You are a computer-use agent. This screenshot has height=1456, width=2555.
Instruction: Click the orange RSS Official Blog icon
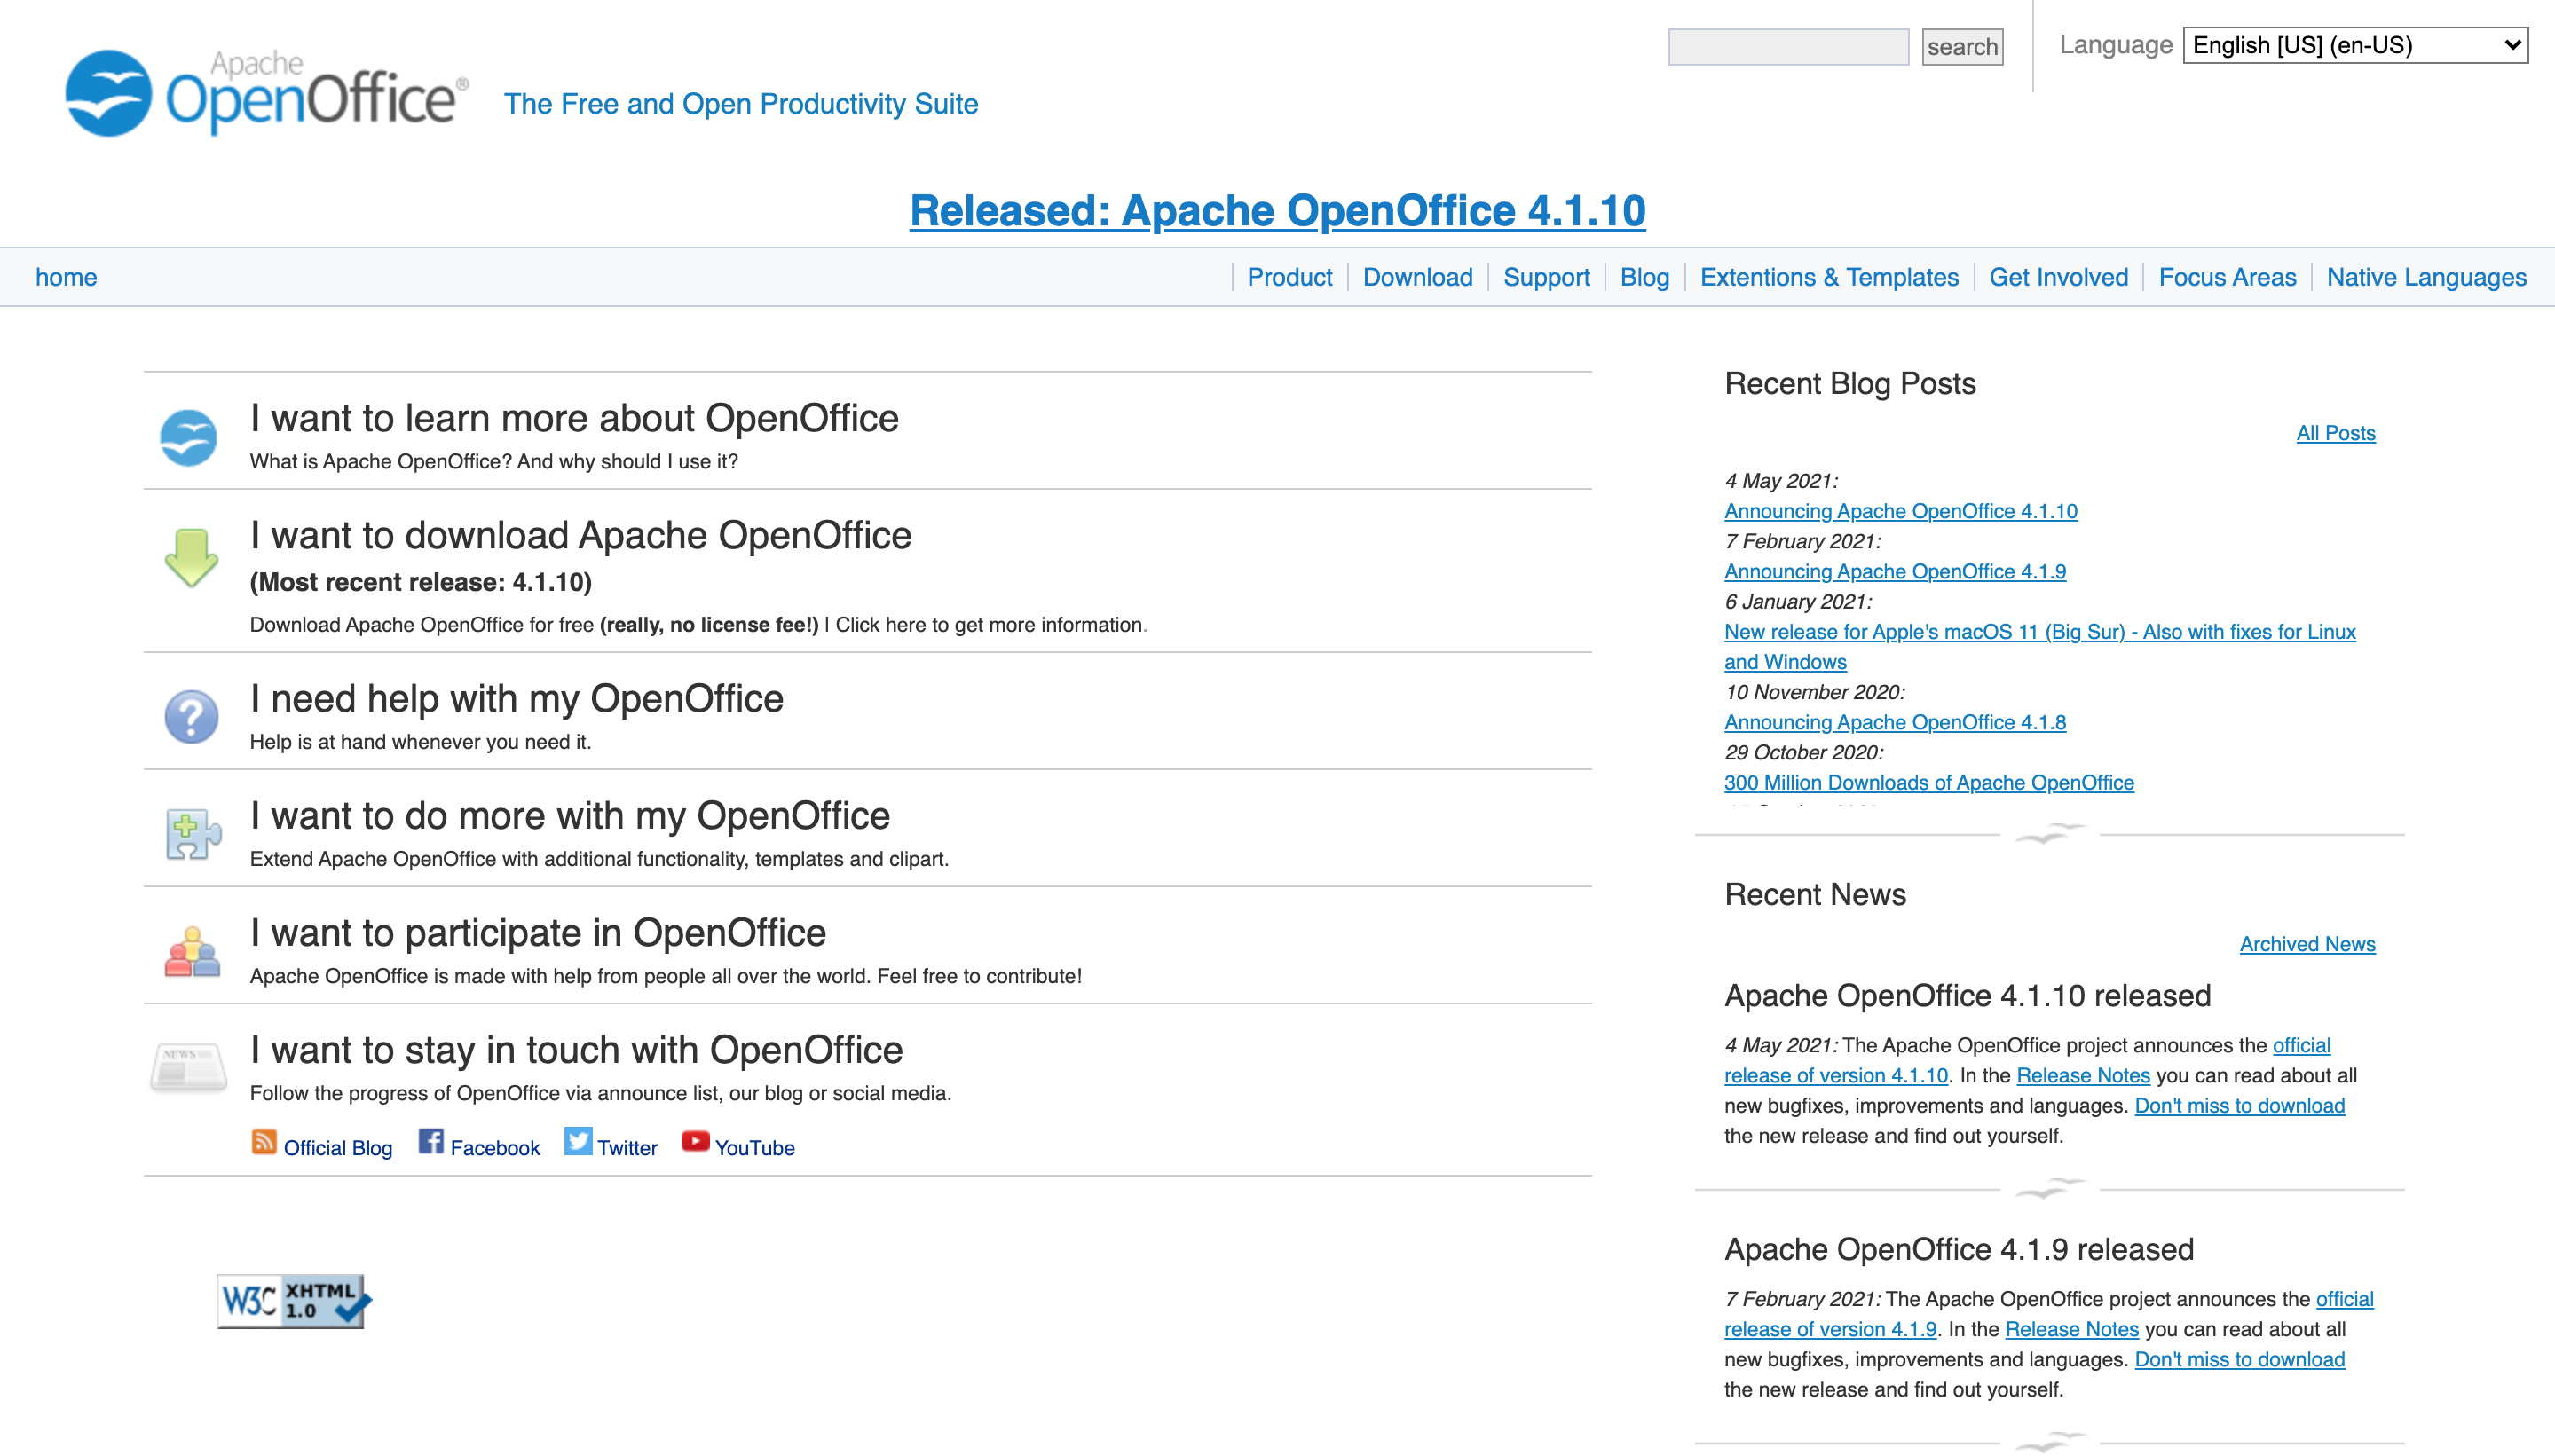[x=264, y=1142]
